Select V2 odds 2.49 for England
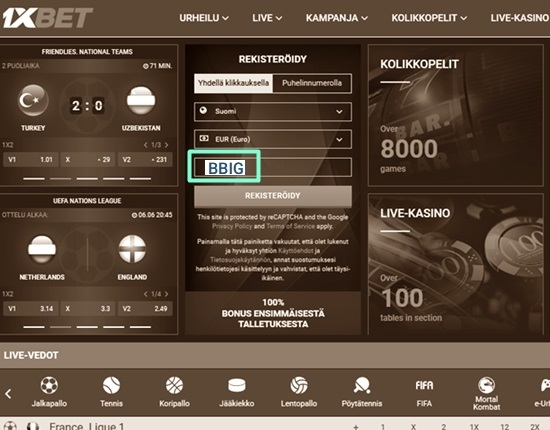Screen dimensions: 550x430 click(x=145, y=309)
